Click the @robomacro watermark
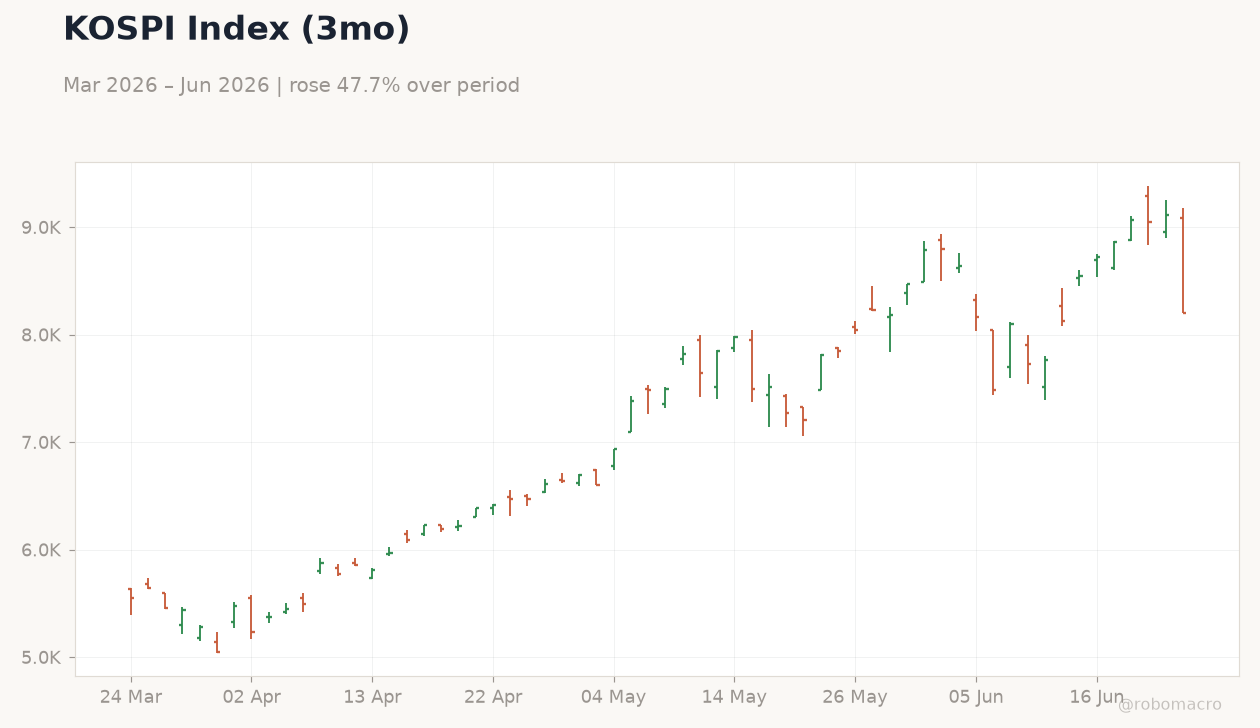 (x=1169, y=705)
